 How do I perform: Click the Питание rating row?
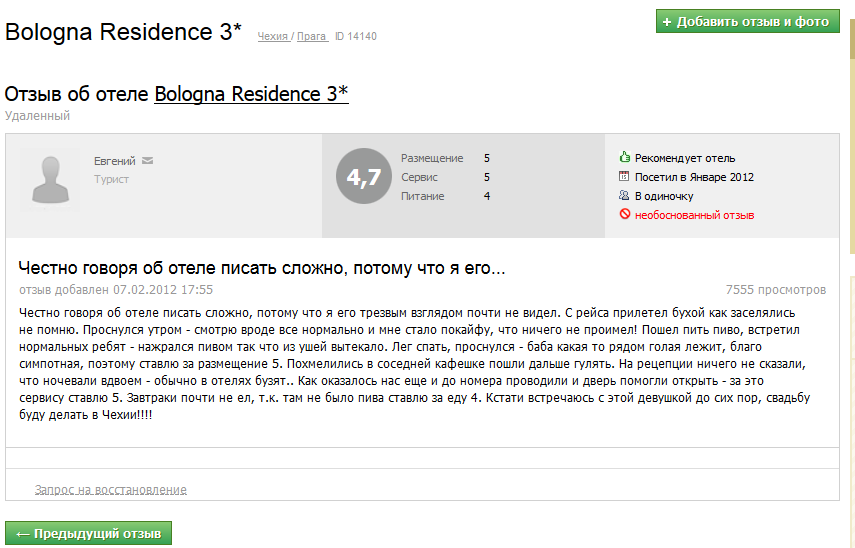click(x=445, y=196)
